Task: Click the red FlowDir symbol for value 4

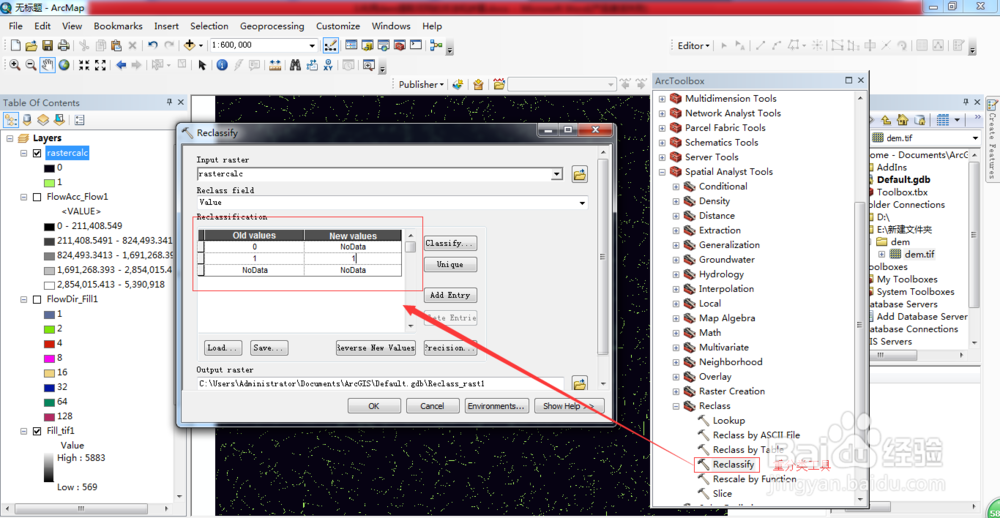Action: (x=49, y=343)
